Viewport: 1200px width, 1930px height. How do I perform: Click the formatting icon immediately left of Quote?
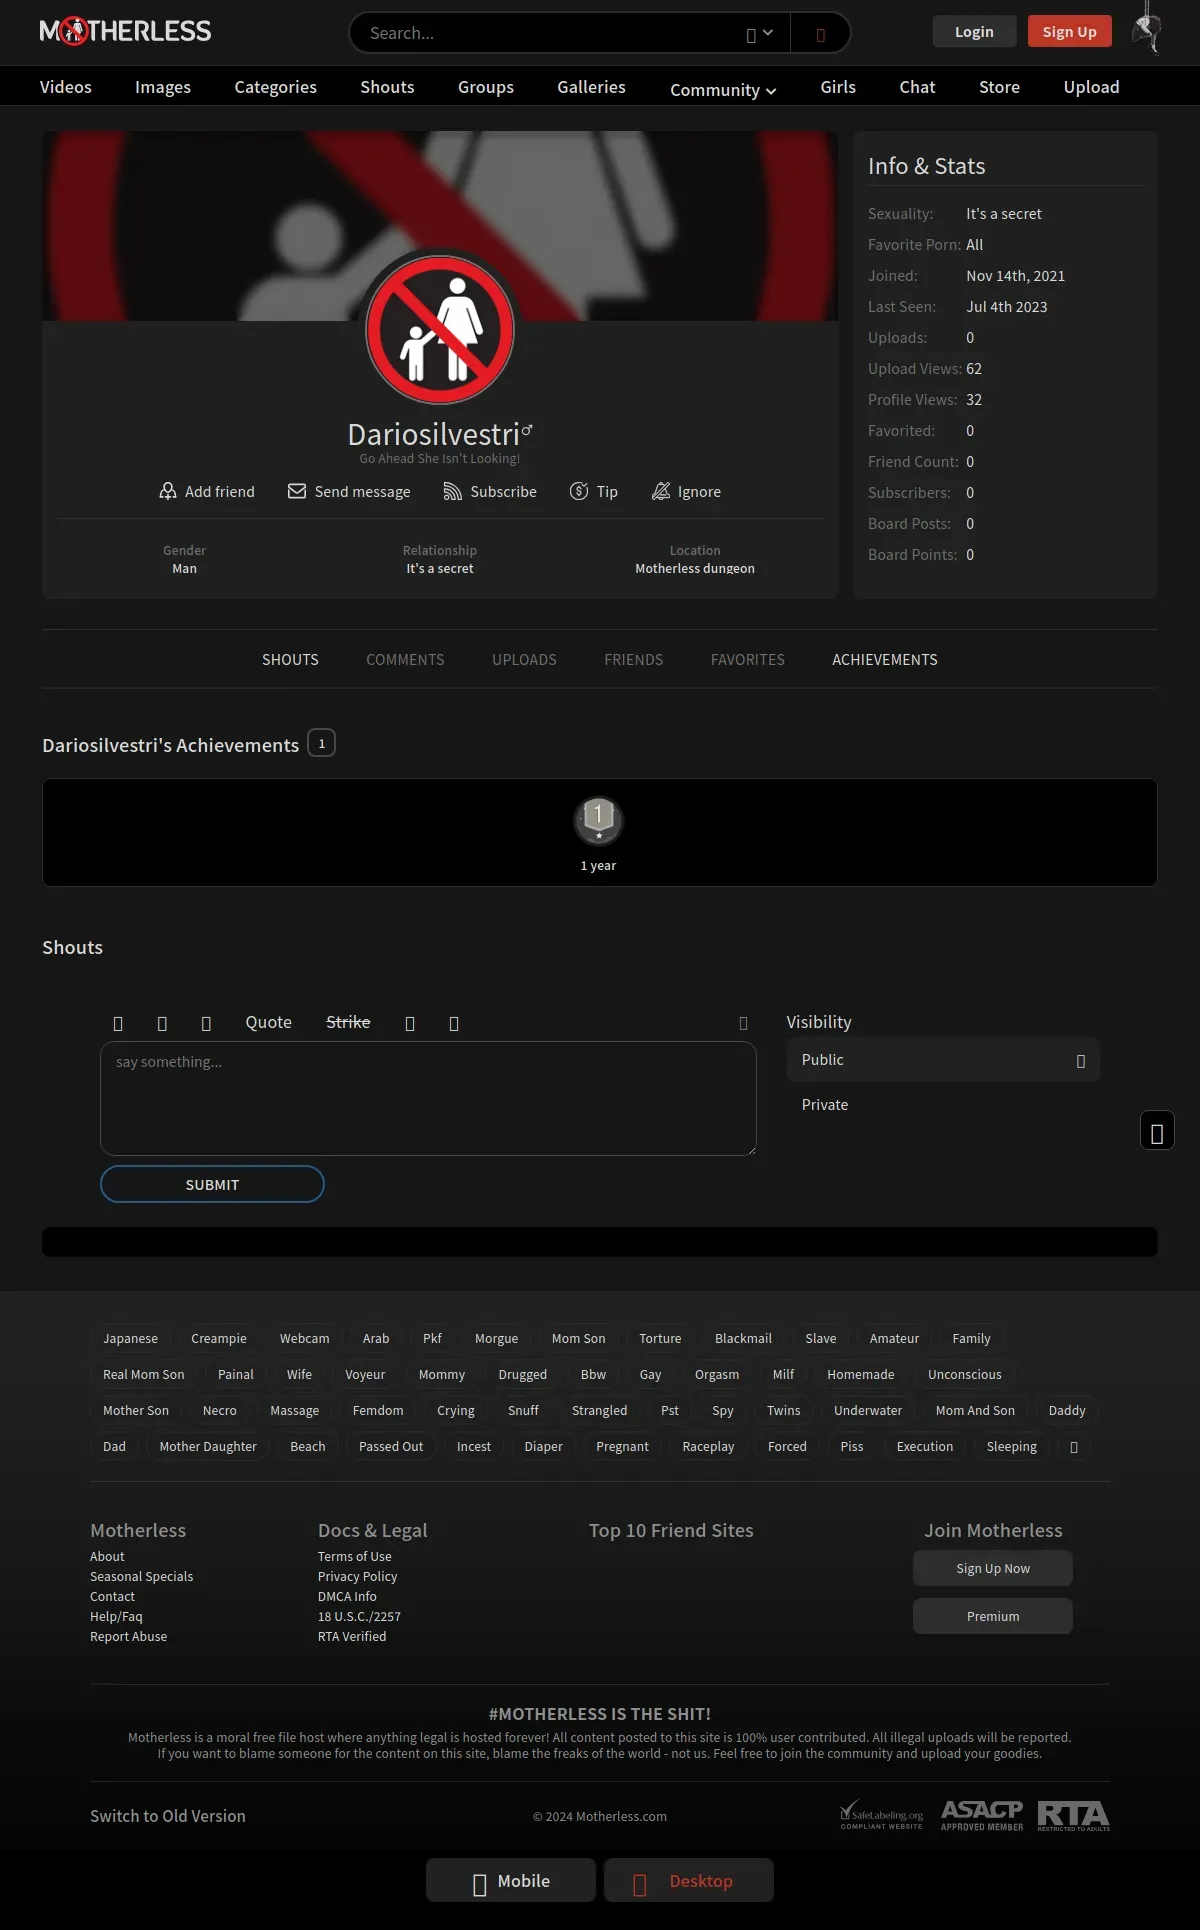click(x=206, y=1023)
